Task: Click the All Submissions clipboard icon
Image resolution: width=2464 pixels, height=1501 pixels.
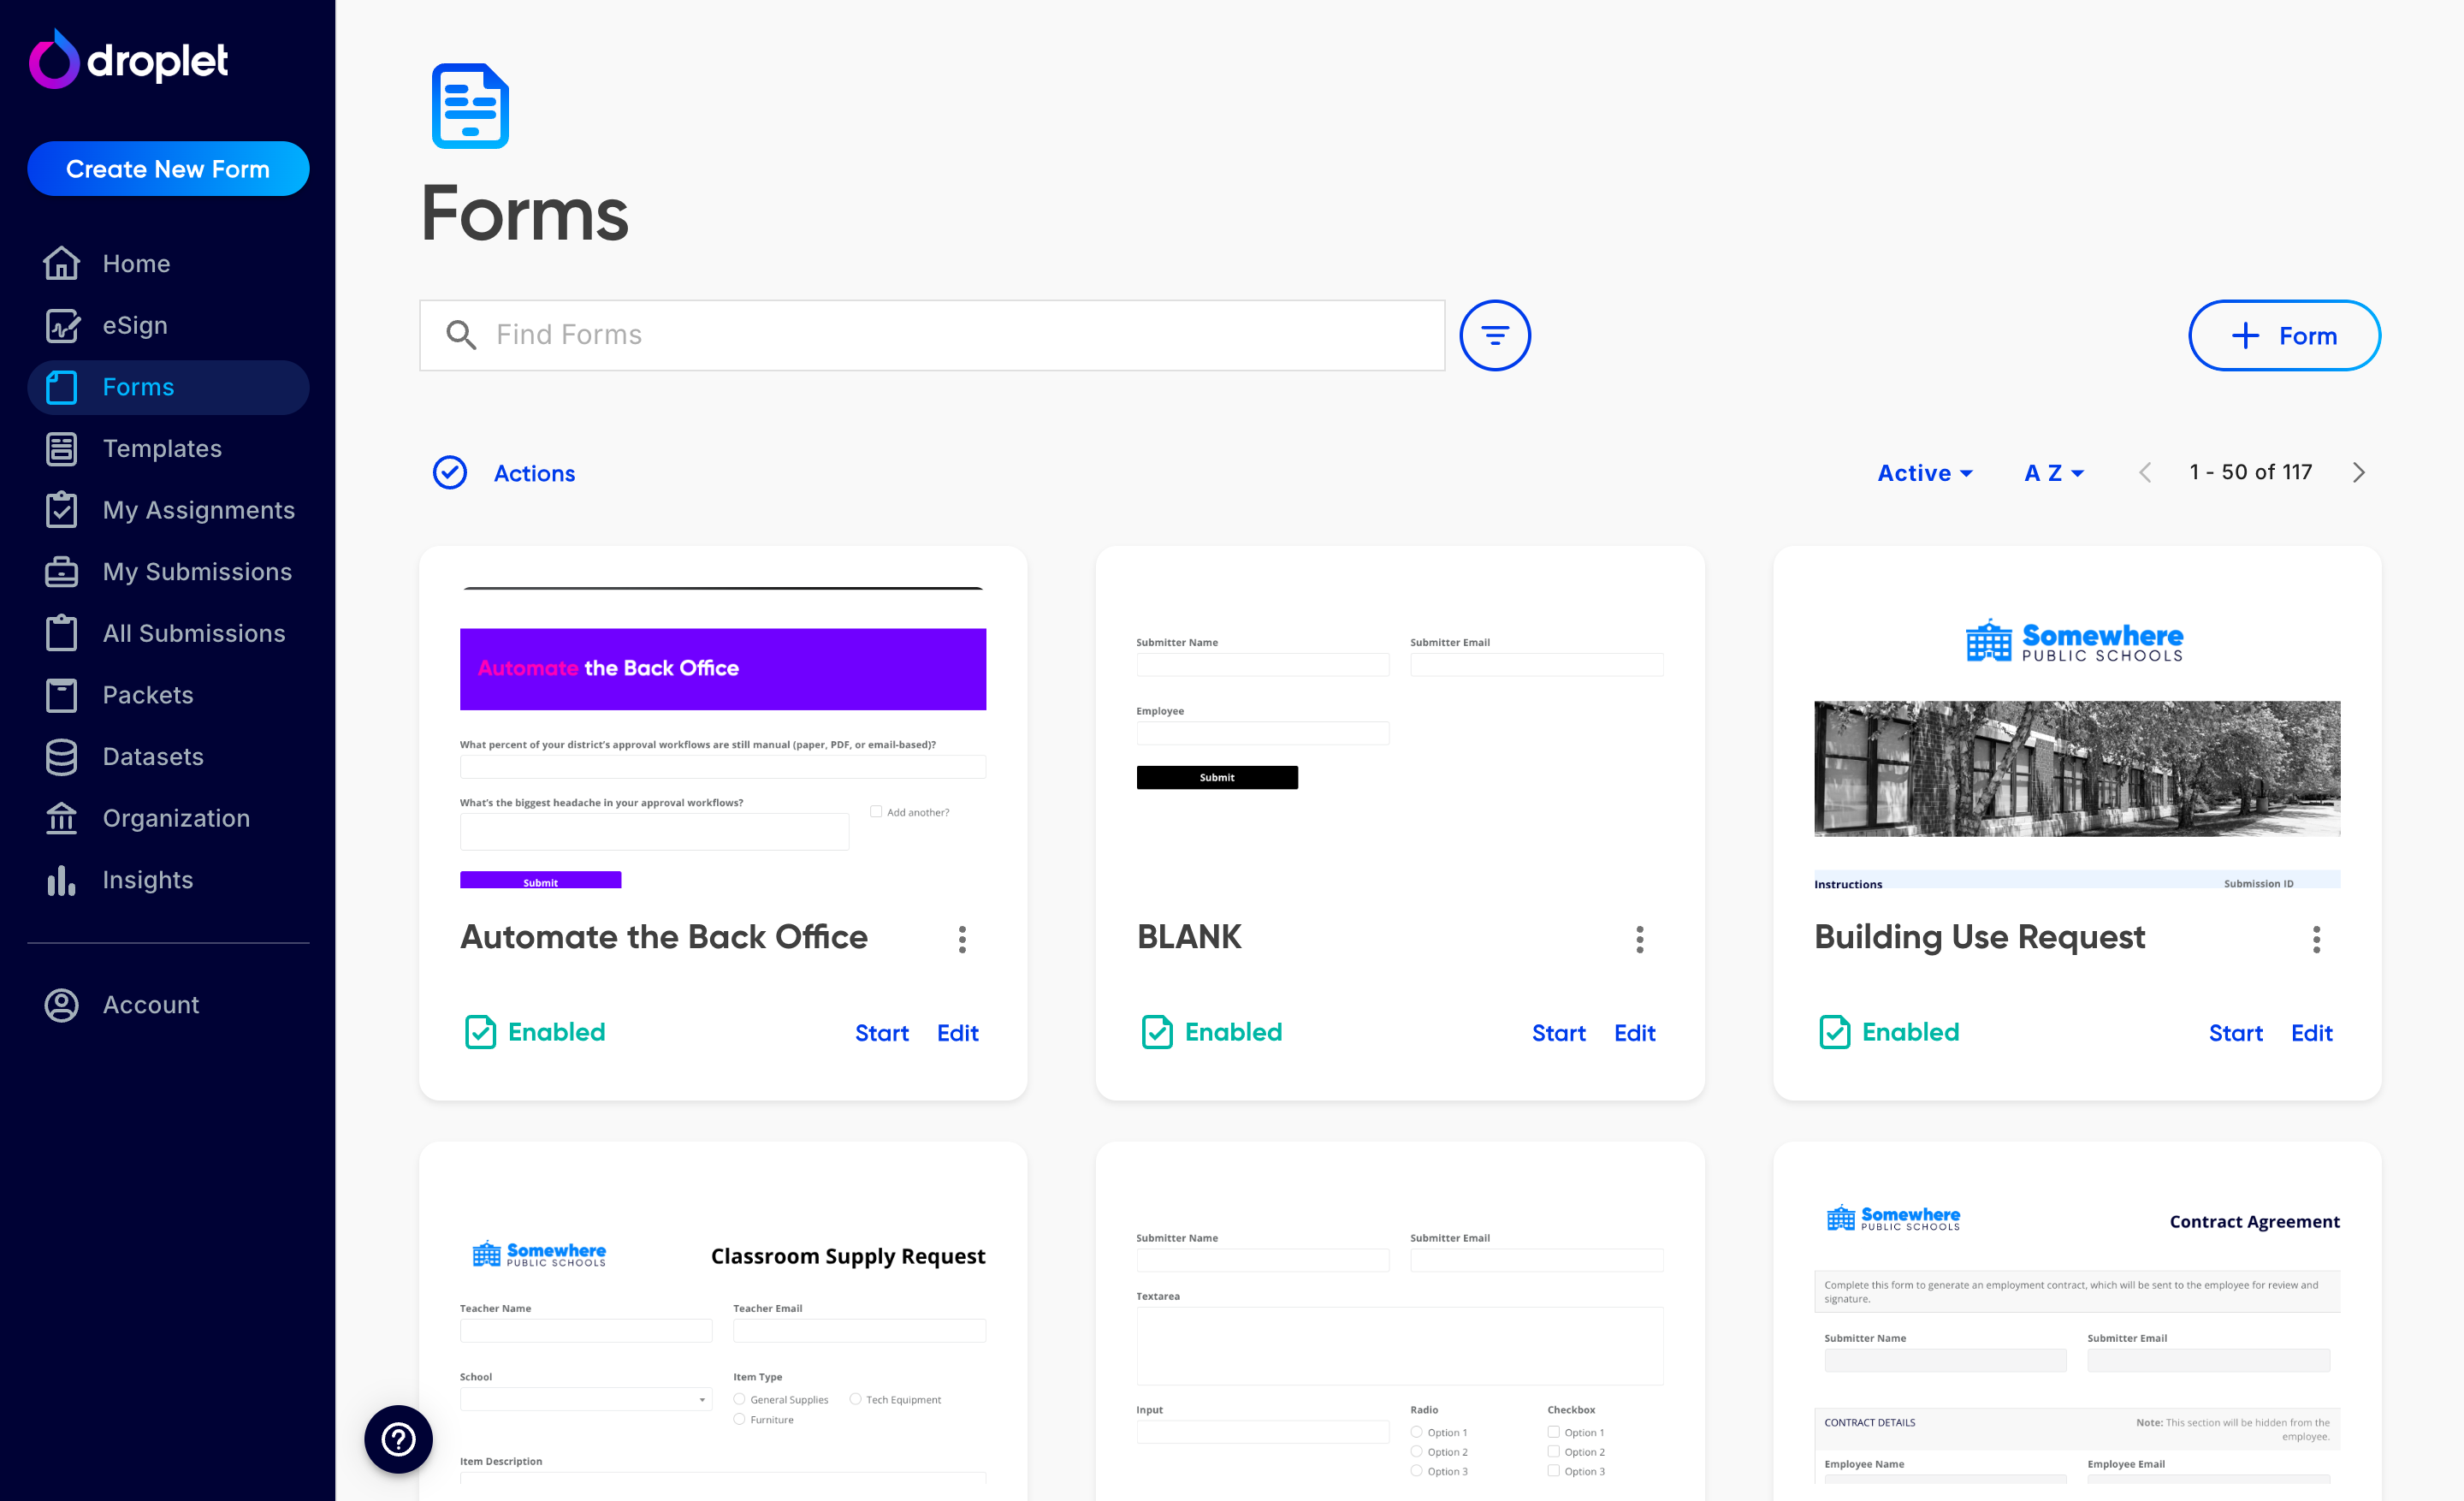Action: click(x=61, y=633)
